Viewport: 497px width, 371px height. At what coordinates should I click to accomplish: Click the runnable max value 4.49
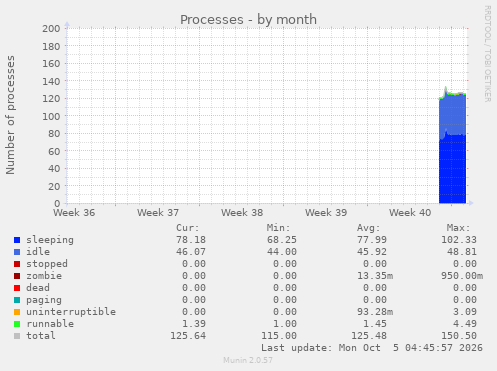pyautogui.click(x=465, y=324)
